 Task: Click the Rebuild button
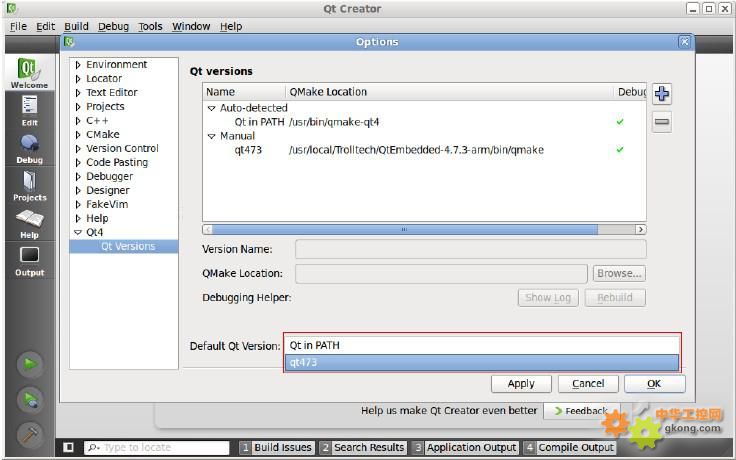pyautogui.click(x=615, y=298)
